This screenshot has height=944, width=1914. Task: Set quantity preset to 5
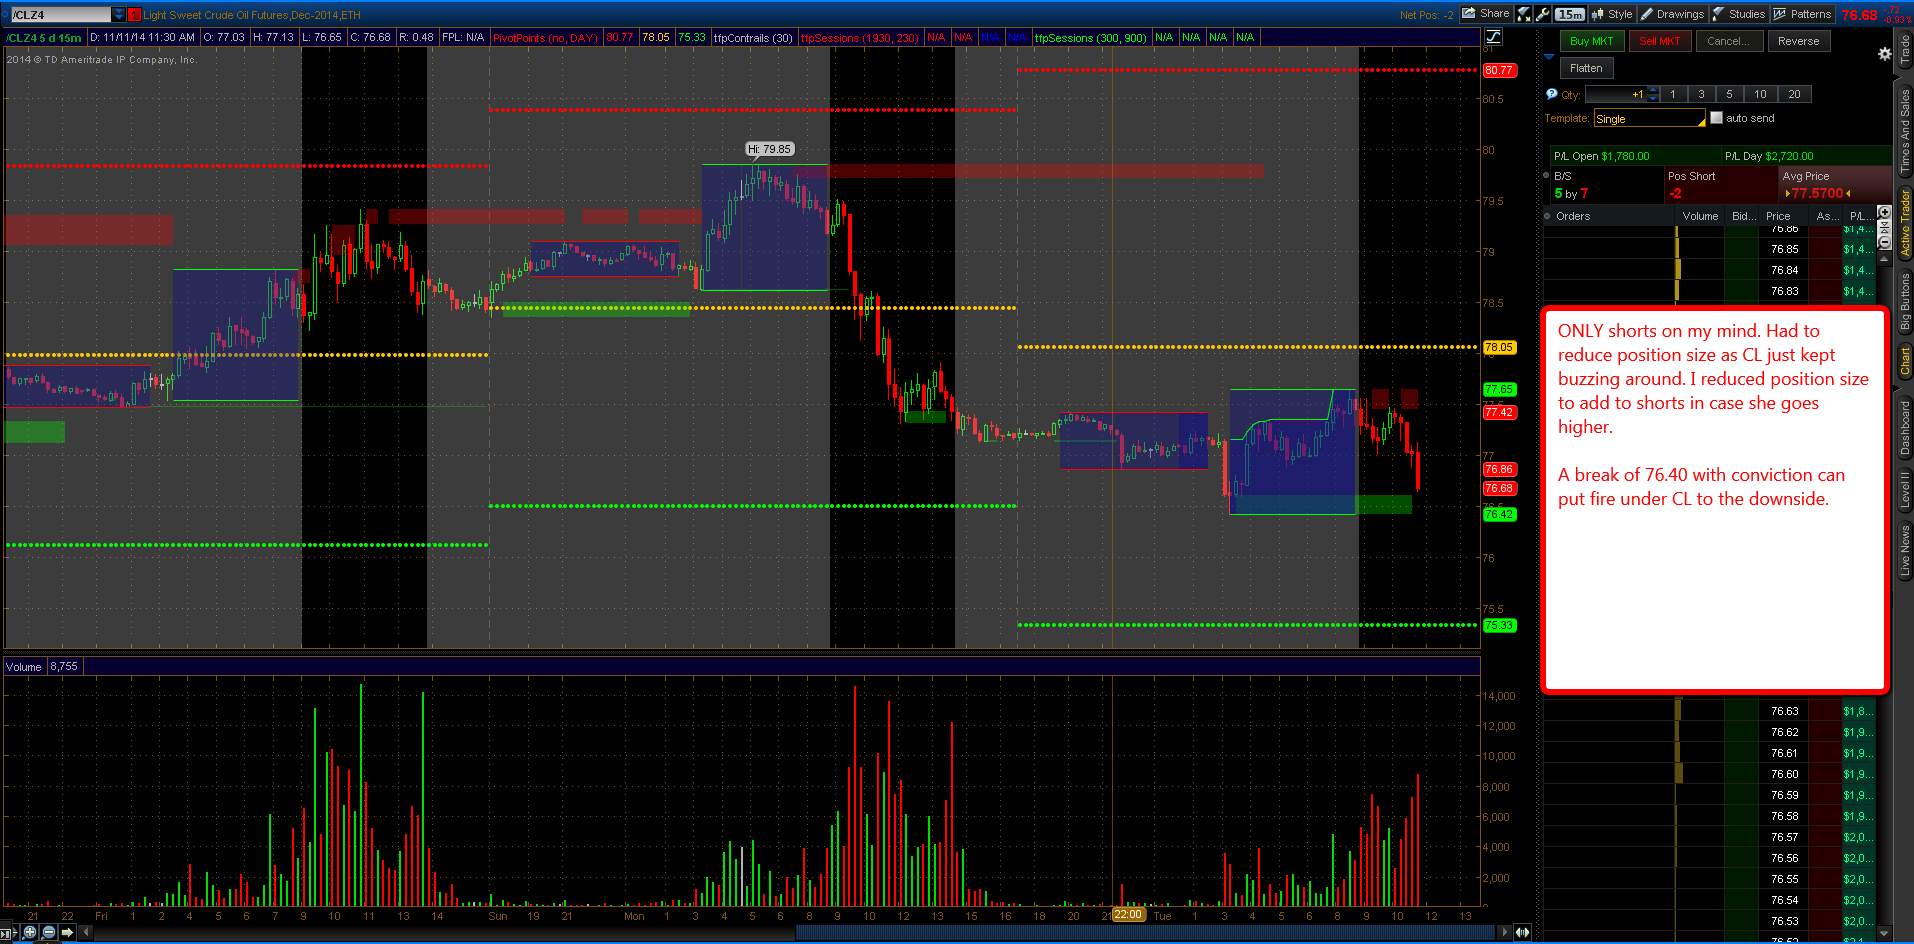(1729, 94)
